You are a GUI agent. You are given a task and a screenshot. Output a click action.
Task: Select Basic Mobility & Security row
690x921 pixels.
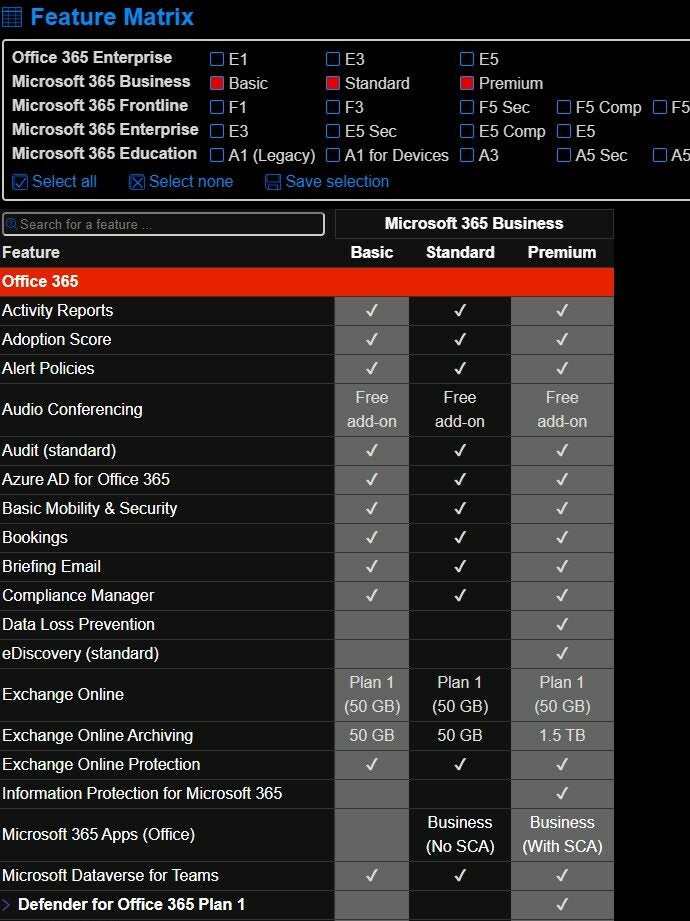[90, 508]
